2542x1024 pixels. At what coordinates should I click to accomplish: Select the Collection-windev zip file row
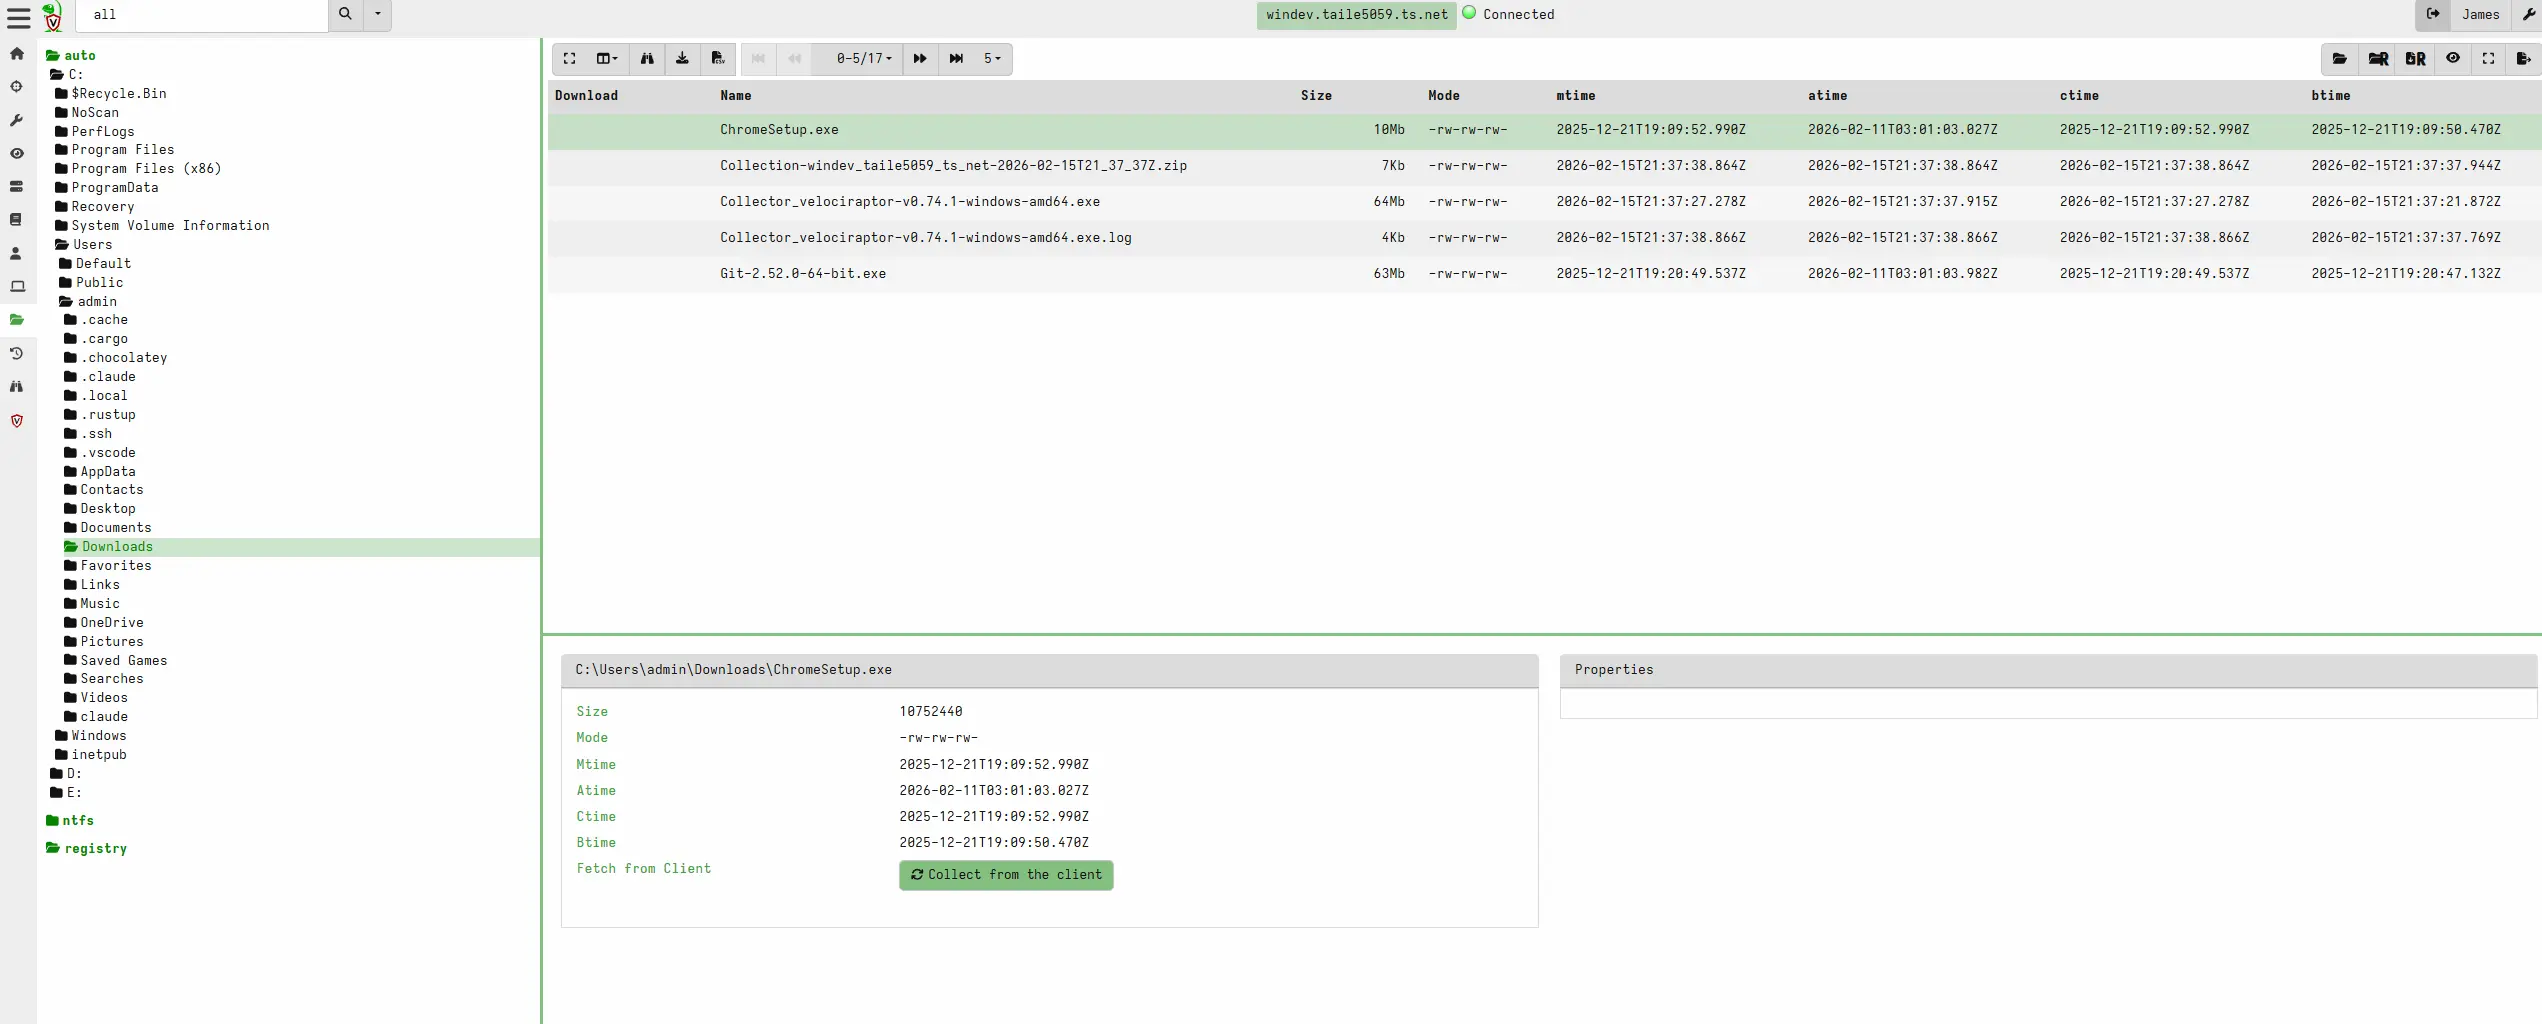coord(1544,166)
